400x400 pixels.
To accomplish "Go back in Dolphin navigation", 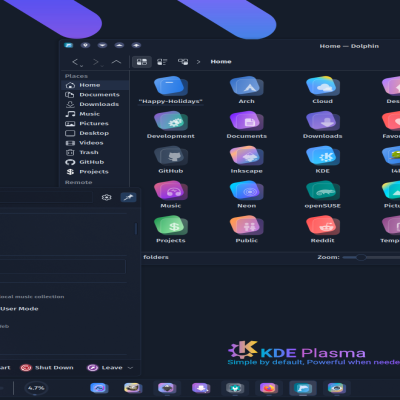I will point(75,62).
